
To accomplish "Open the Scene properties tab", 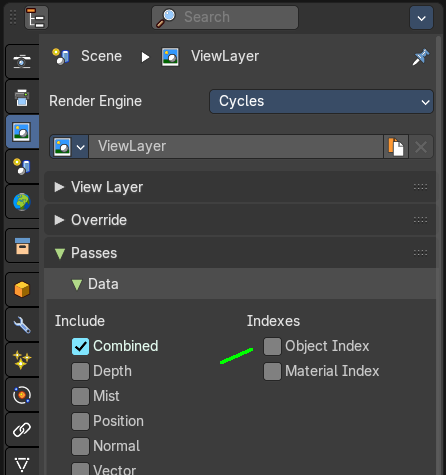I will click(22, 167).
